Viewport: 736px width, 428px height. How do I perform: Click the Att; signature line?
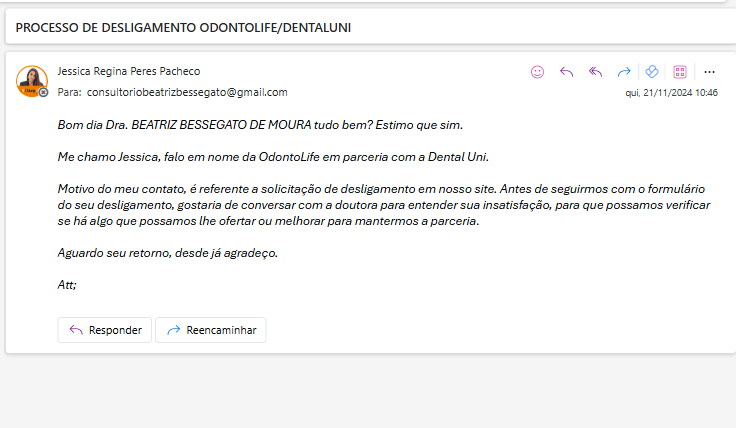(x=68, y=285)
